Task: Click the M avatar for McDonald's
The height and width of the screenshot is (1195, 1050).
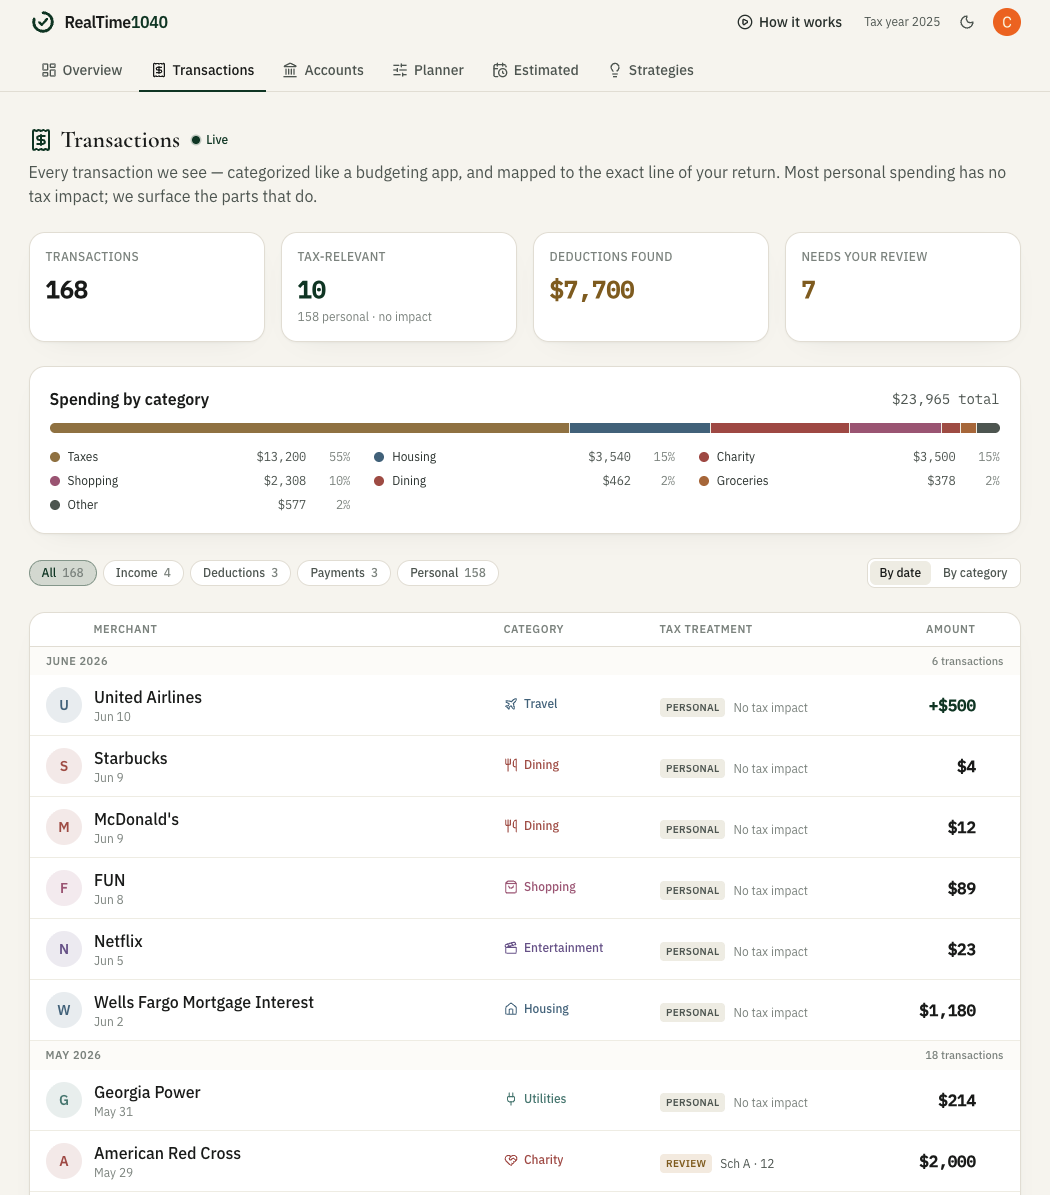Action: tap(64, 827)
